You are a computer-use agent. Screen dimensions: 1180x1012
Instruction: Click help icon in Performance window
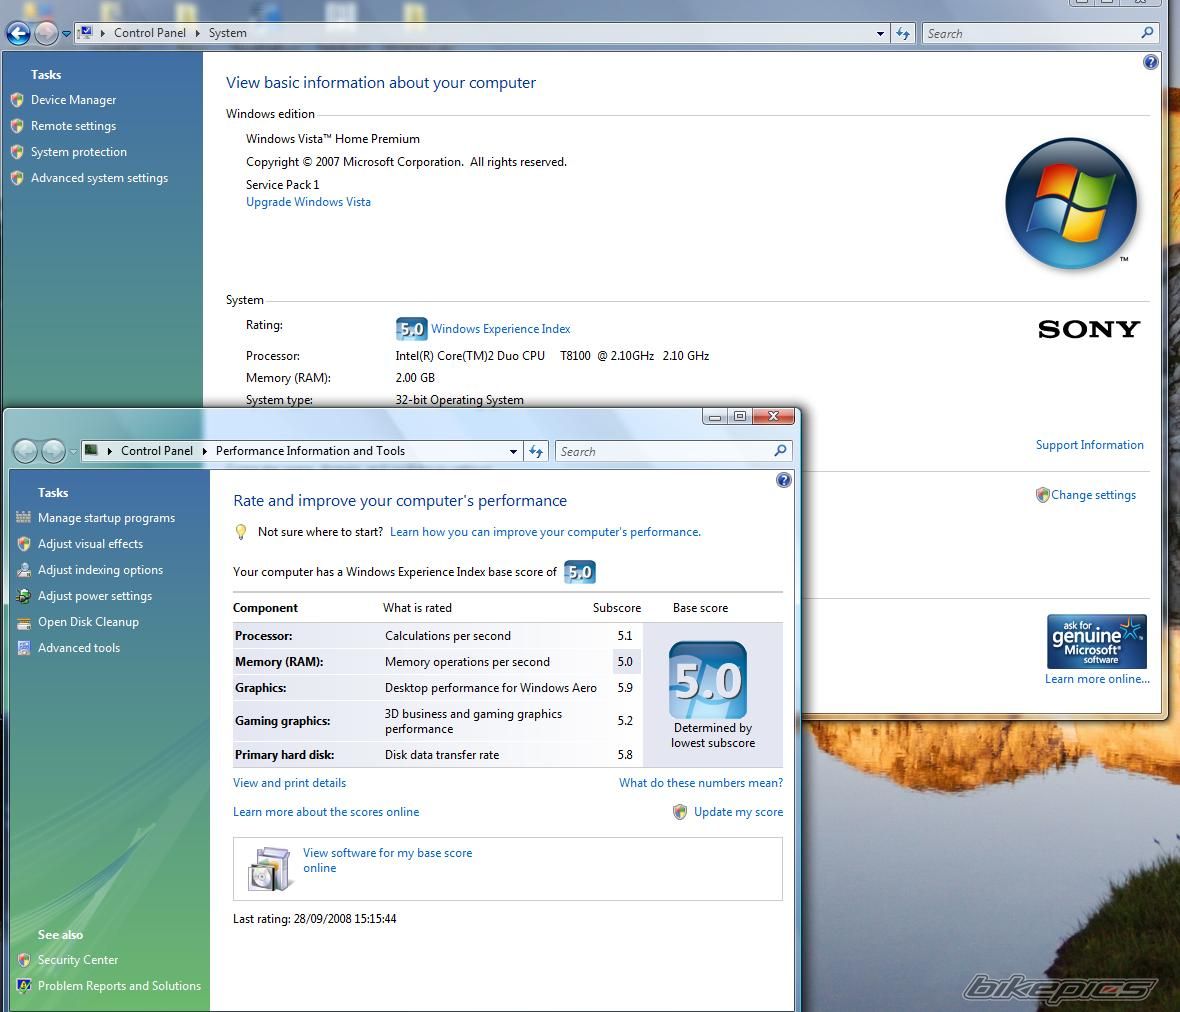coord(783,480)
